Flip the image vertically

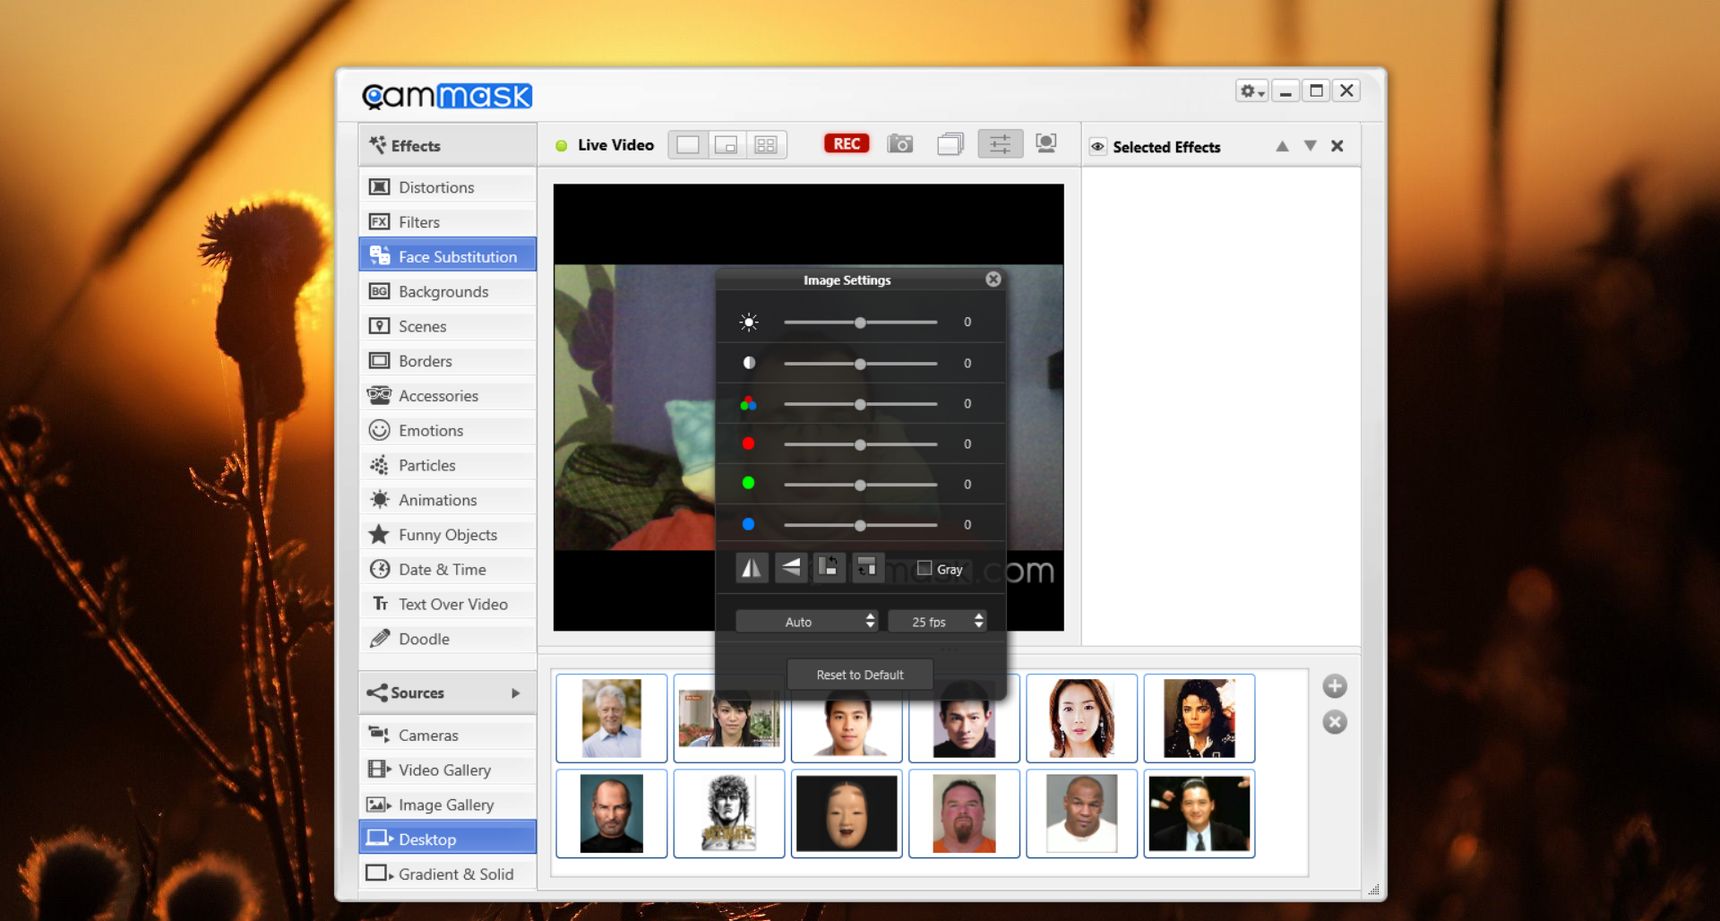pyautogui.click(x=790, y=568)
